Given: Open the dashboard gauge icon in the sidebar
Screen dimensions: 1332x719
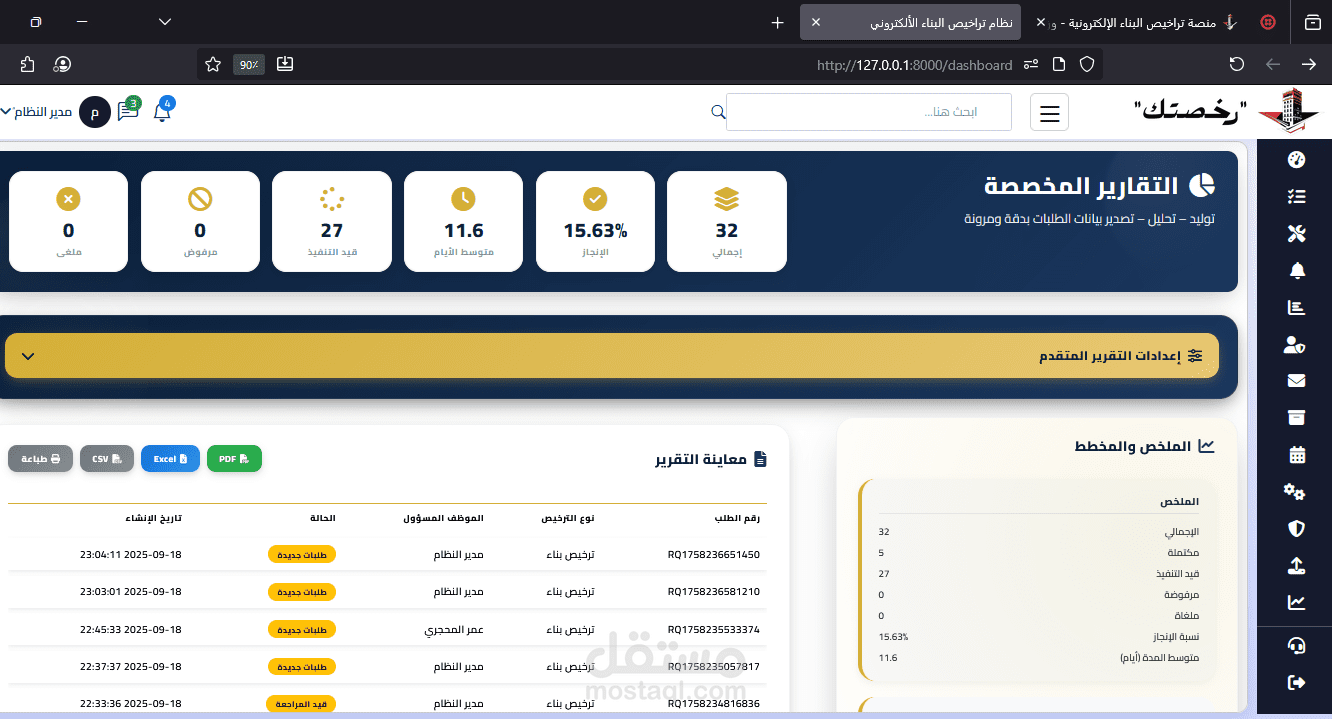Looking at the screenshot, I should click(x=1296, y=159).
